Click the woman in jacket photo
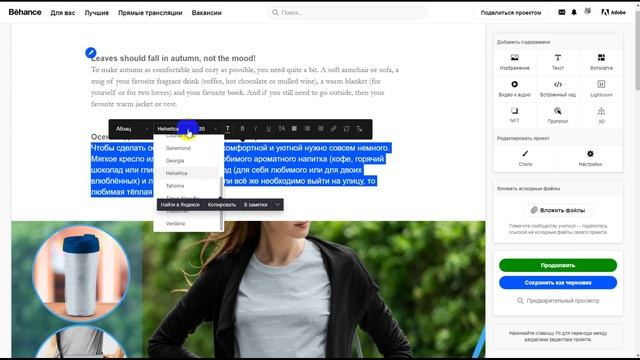This screenshot has width=640, height=360. (x=313, y=290)
